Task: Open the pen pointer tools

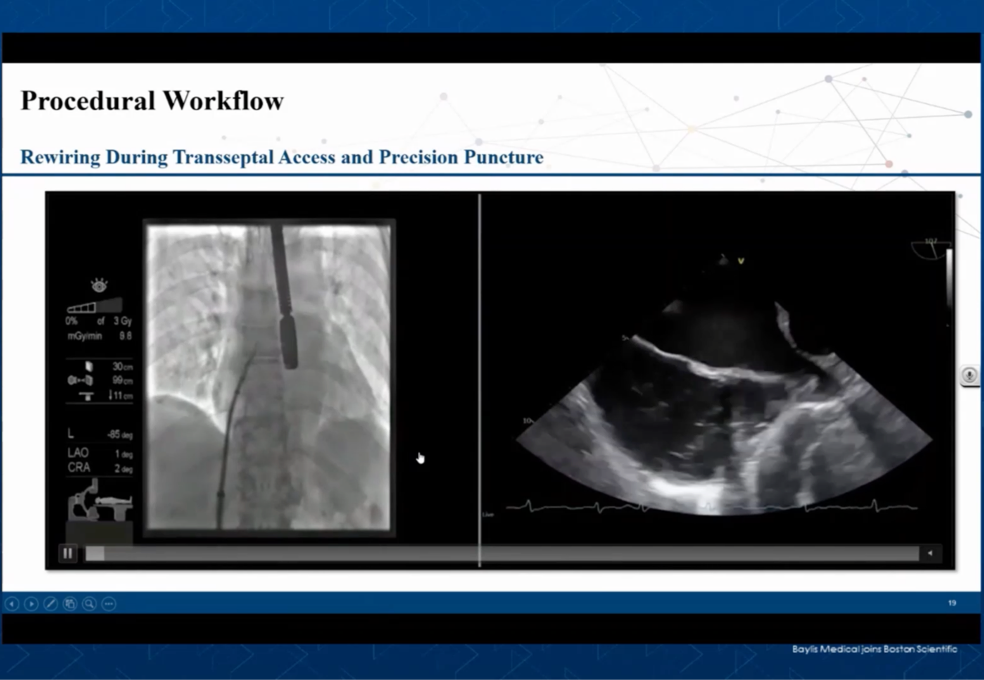Action: click(50, 604)
